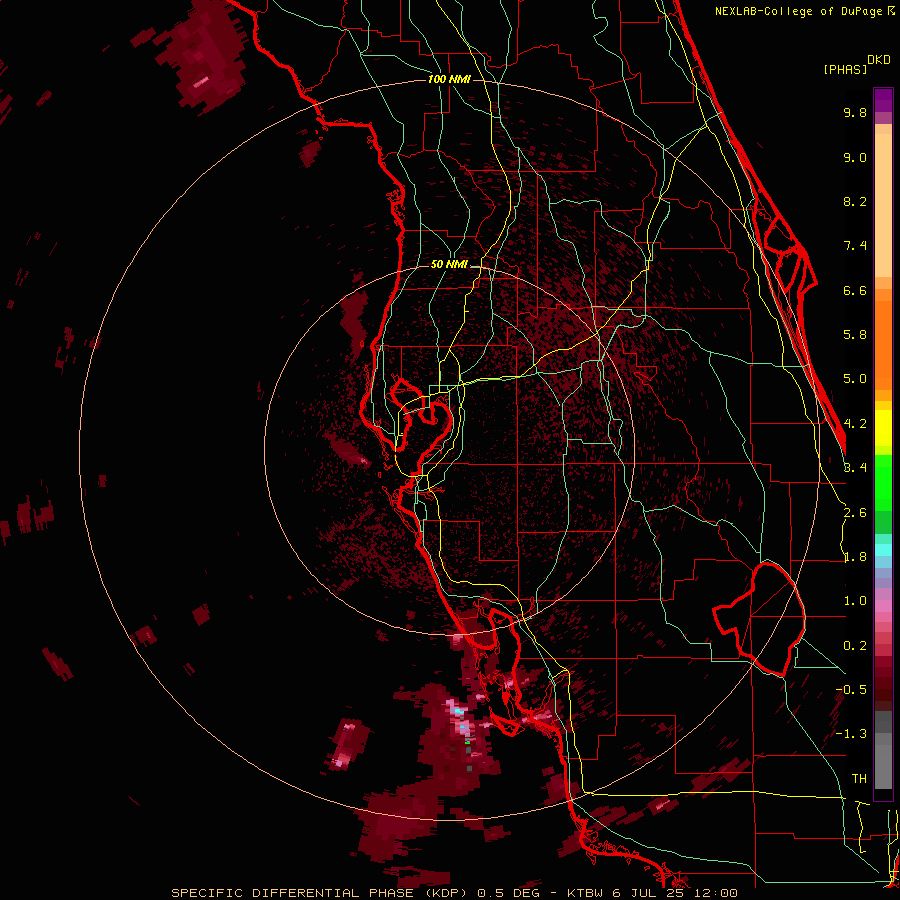
Task: Select the 7.4 value on the color scale
Action: point(855,246)
